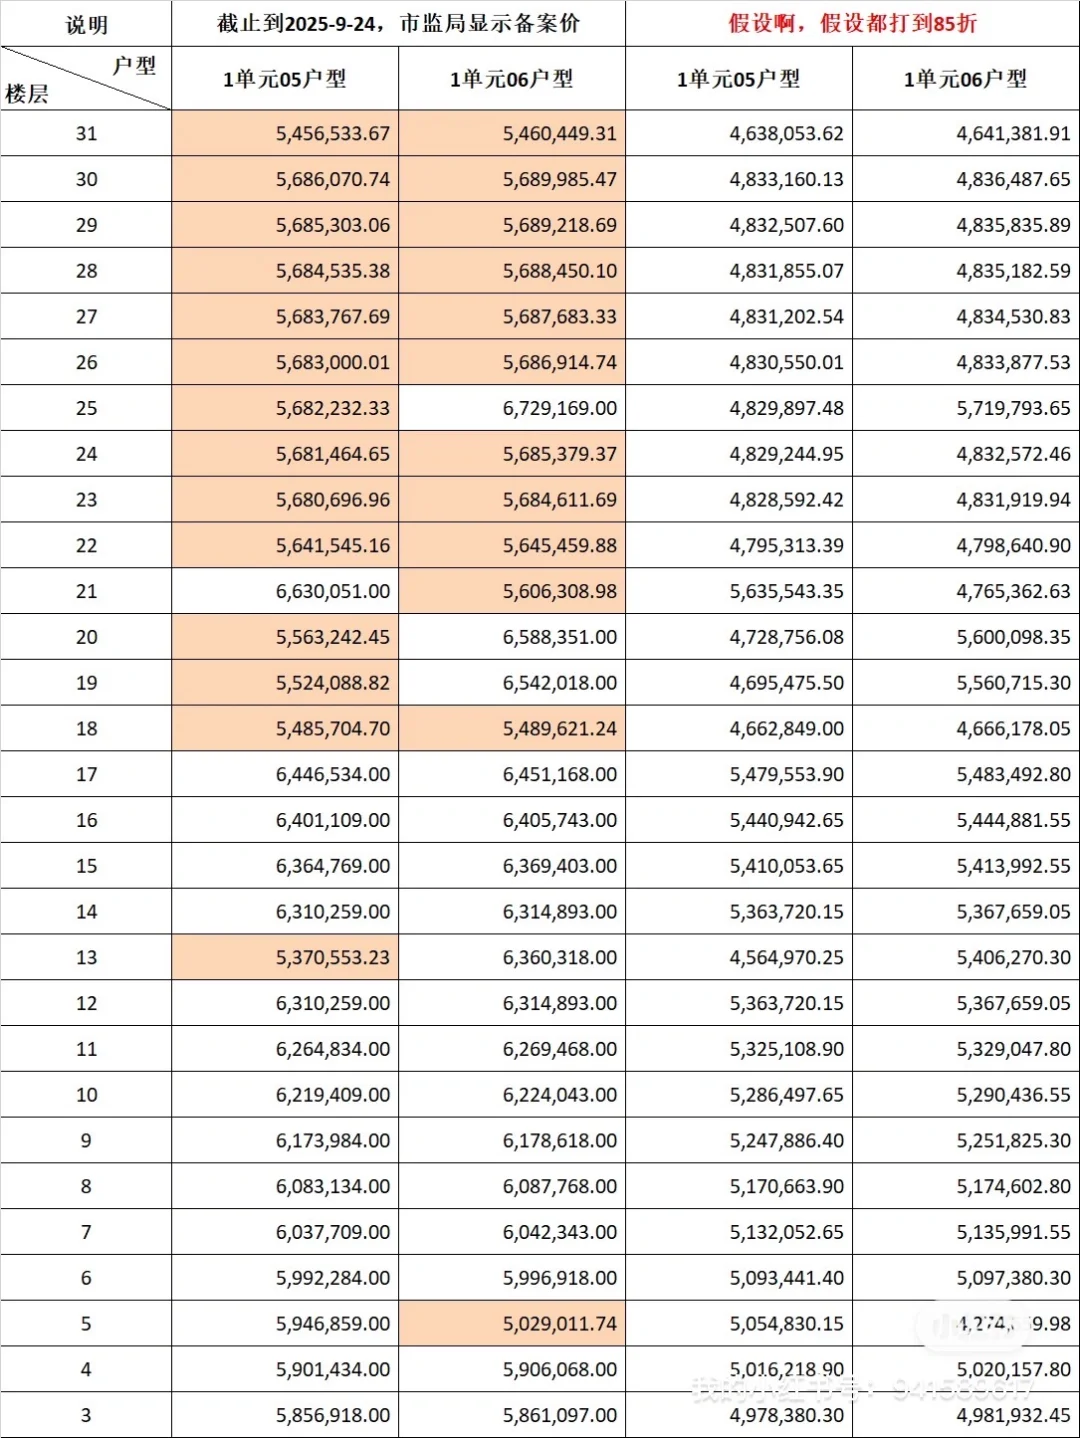The image size is (1080, 1438).
Task: Click highlighted cell 5,489,621.24
Action: pyautogui.click(x=512, y=729)
